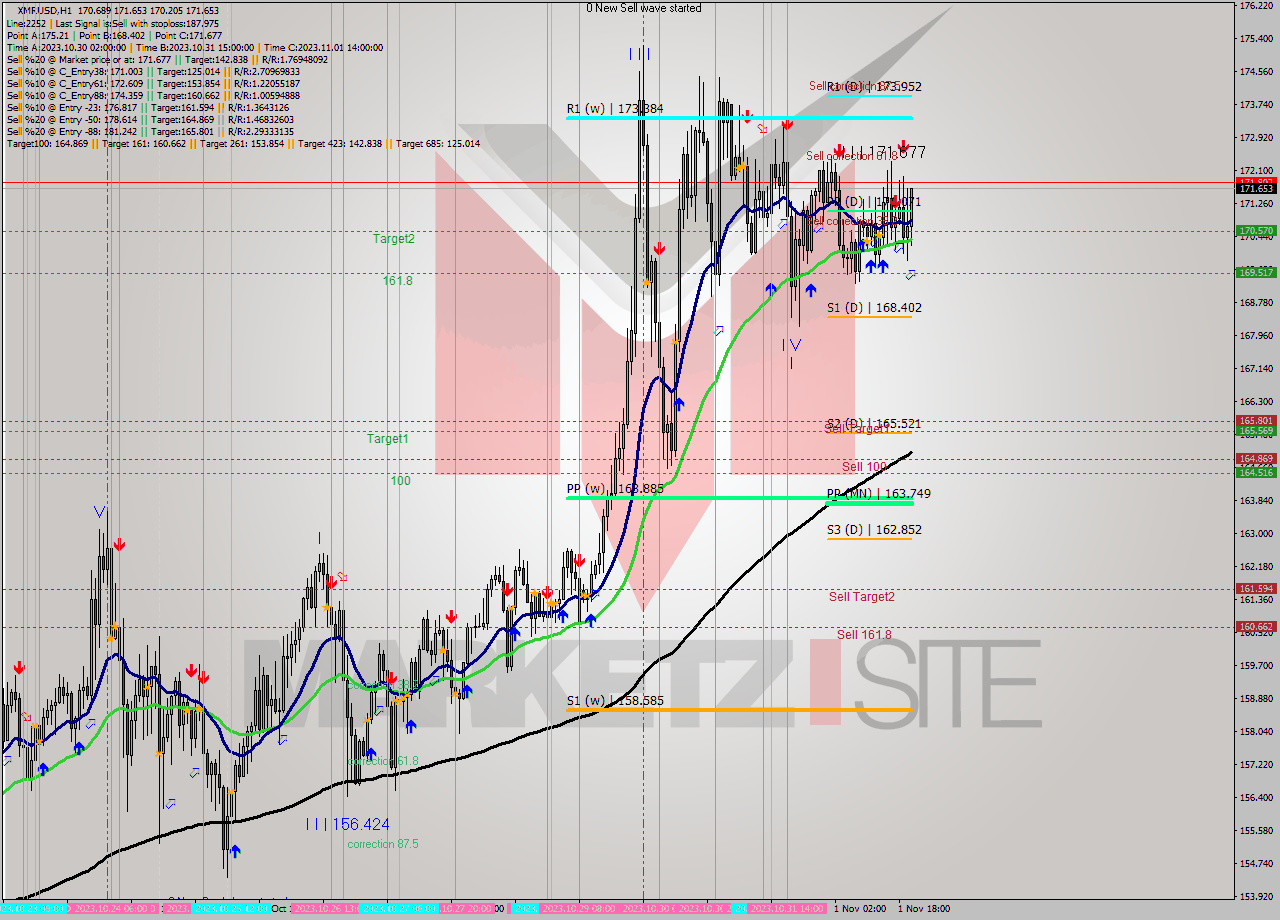Screen dimensions: 1280x920
Task: Click the '1 Nov 18:00' time axis label
Action: point(924,909)
